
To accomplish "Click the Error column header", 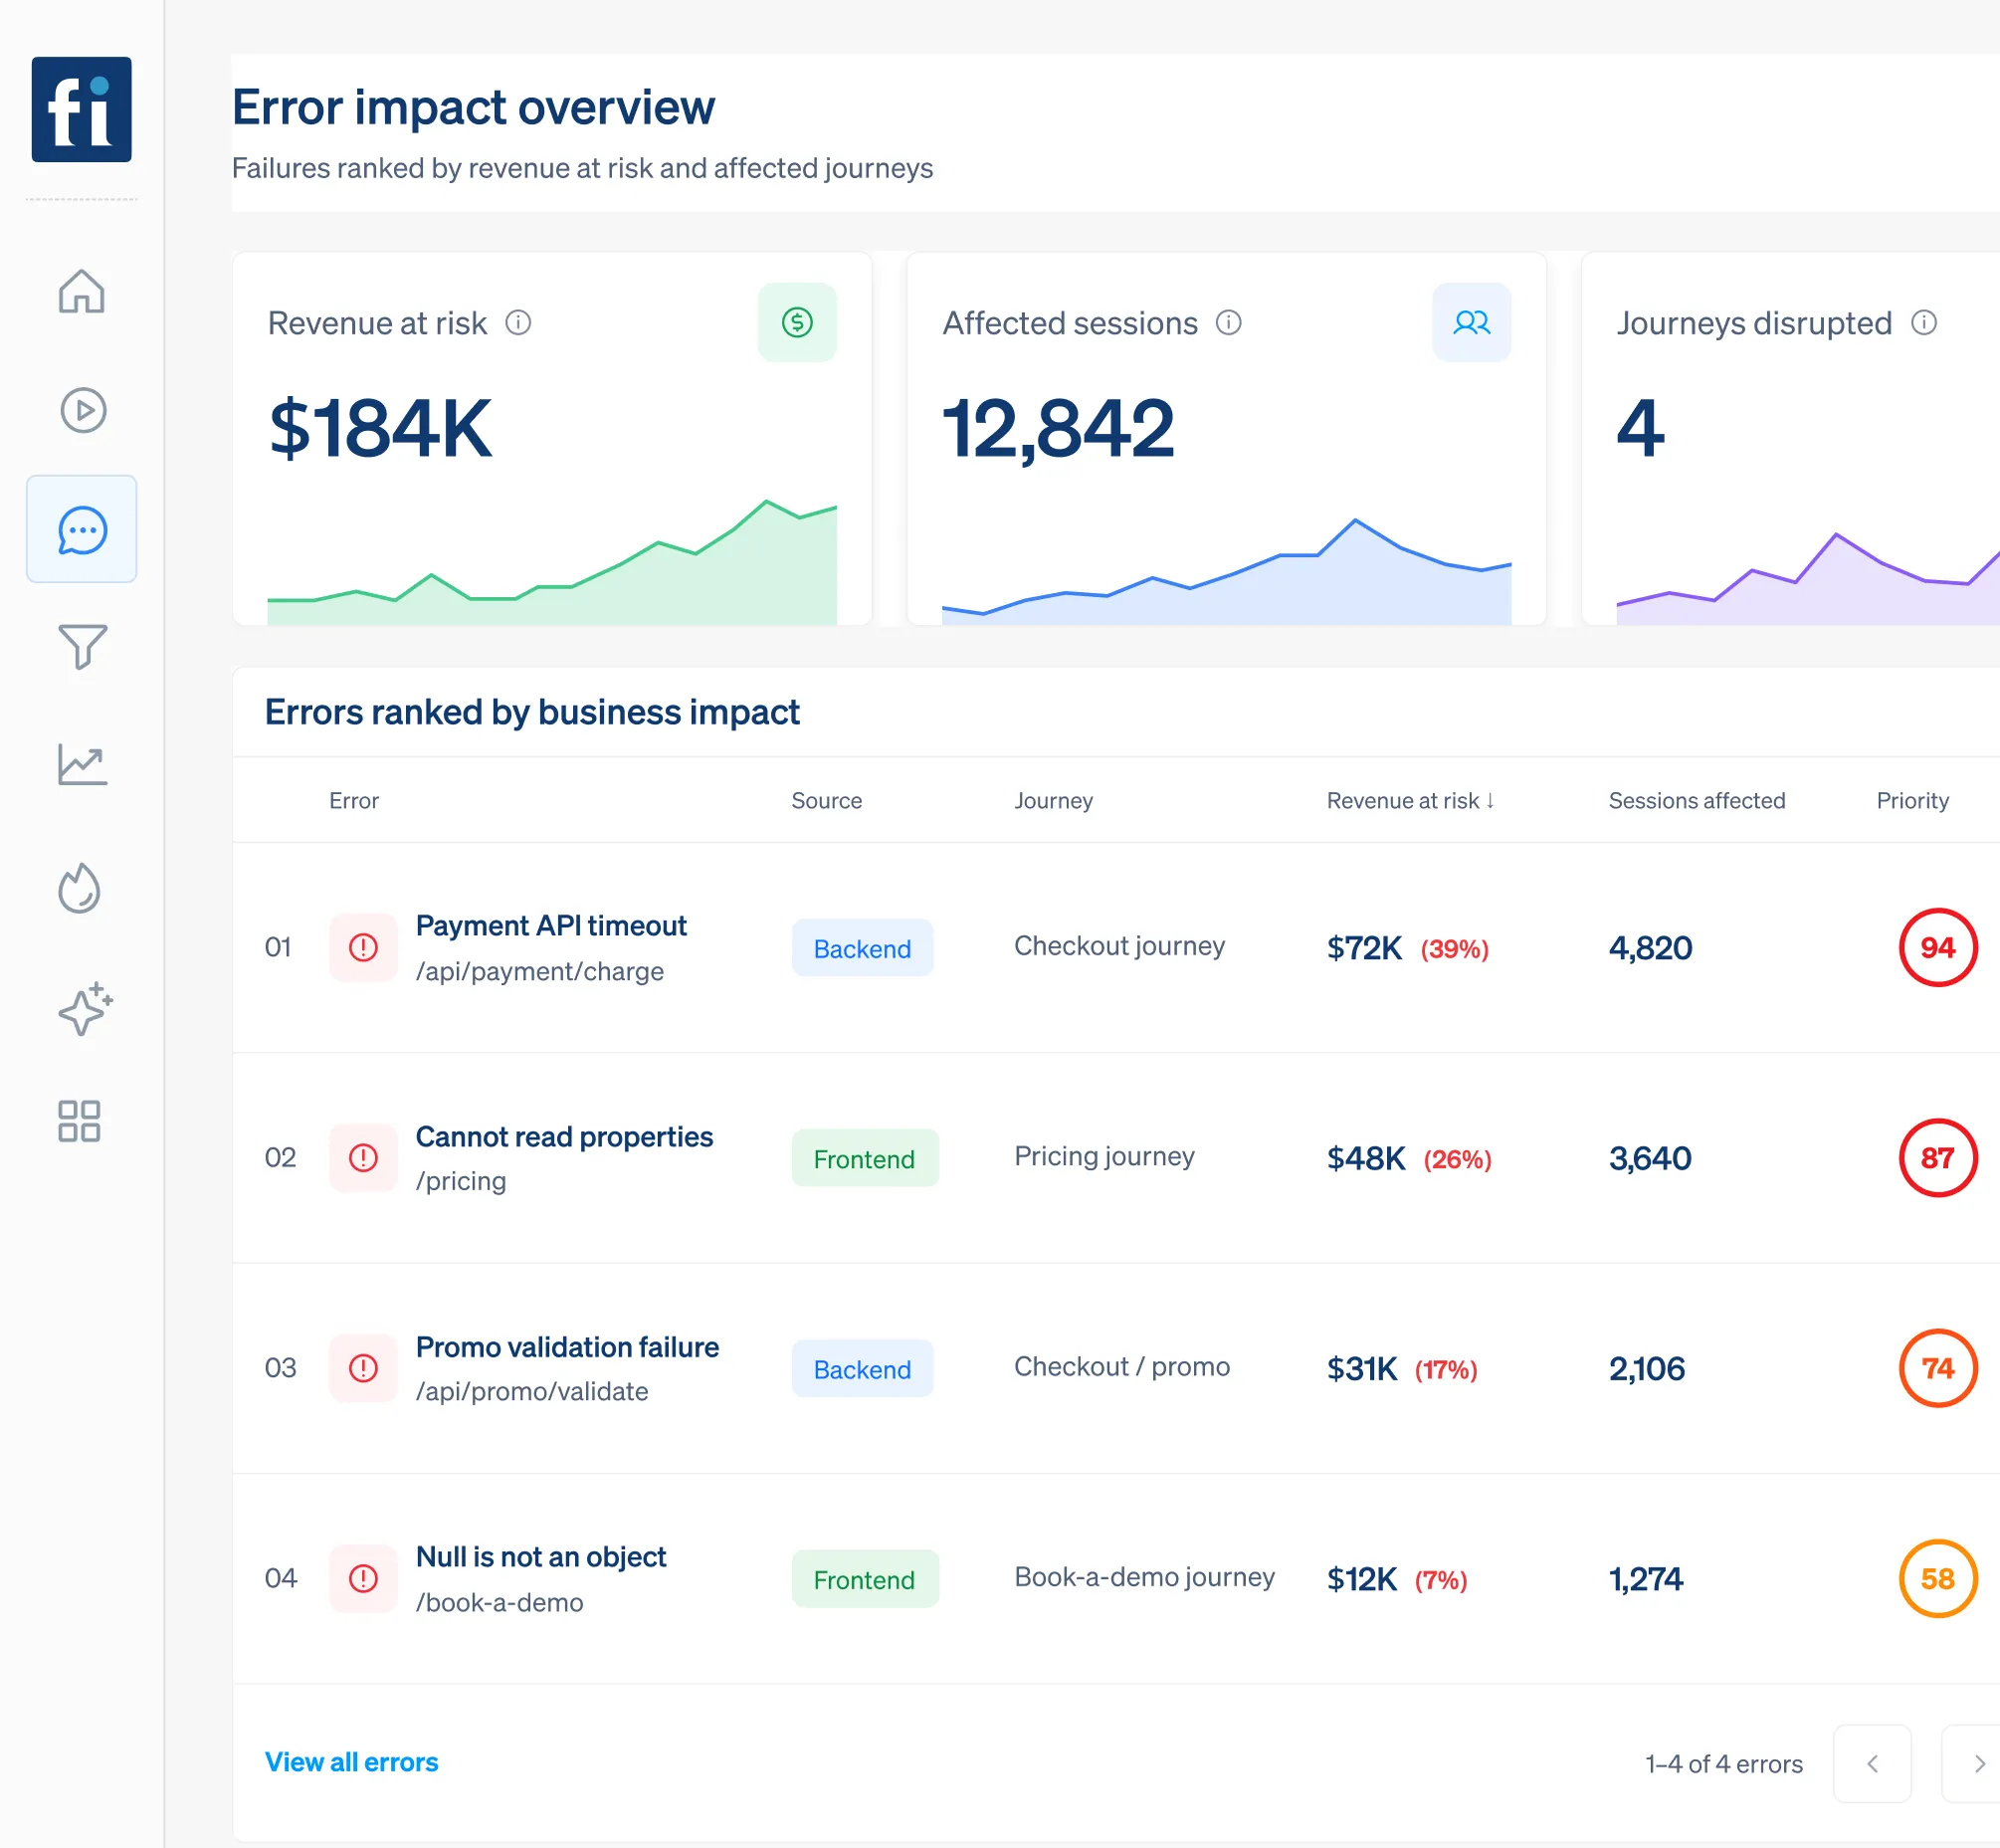I will 354,800.
